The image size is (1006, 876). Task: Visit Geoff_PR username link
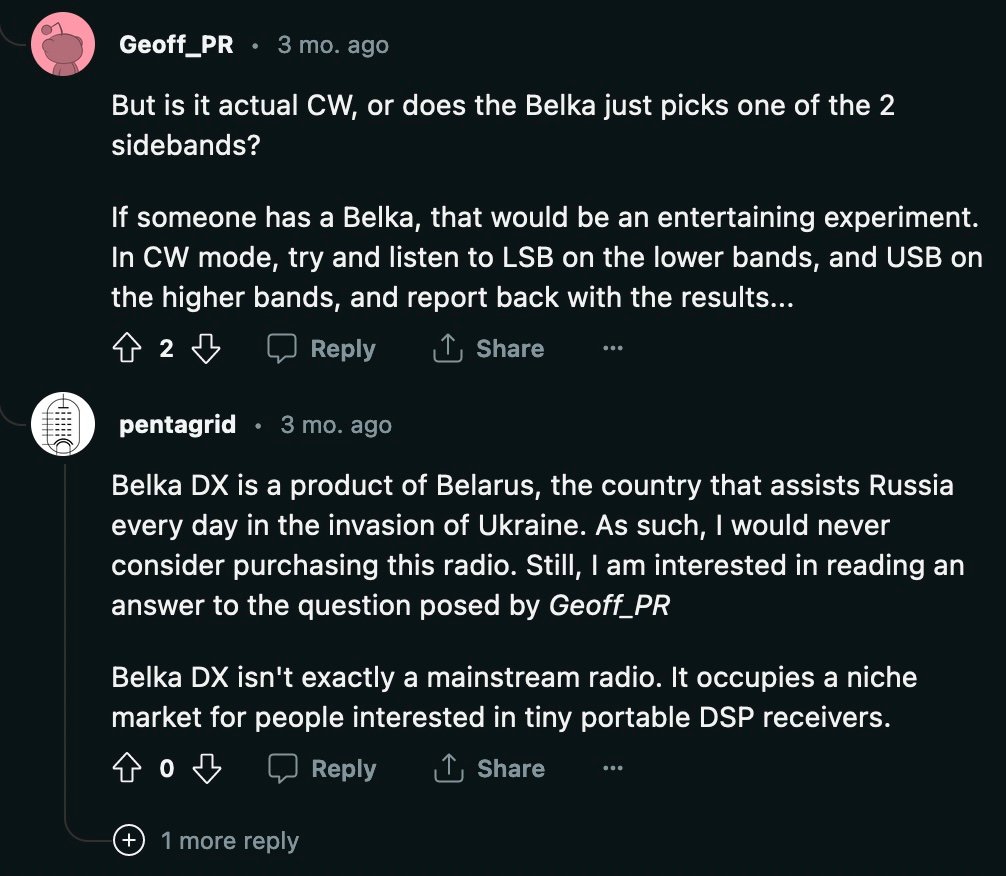176,45
